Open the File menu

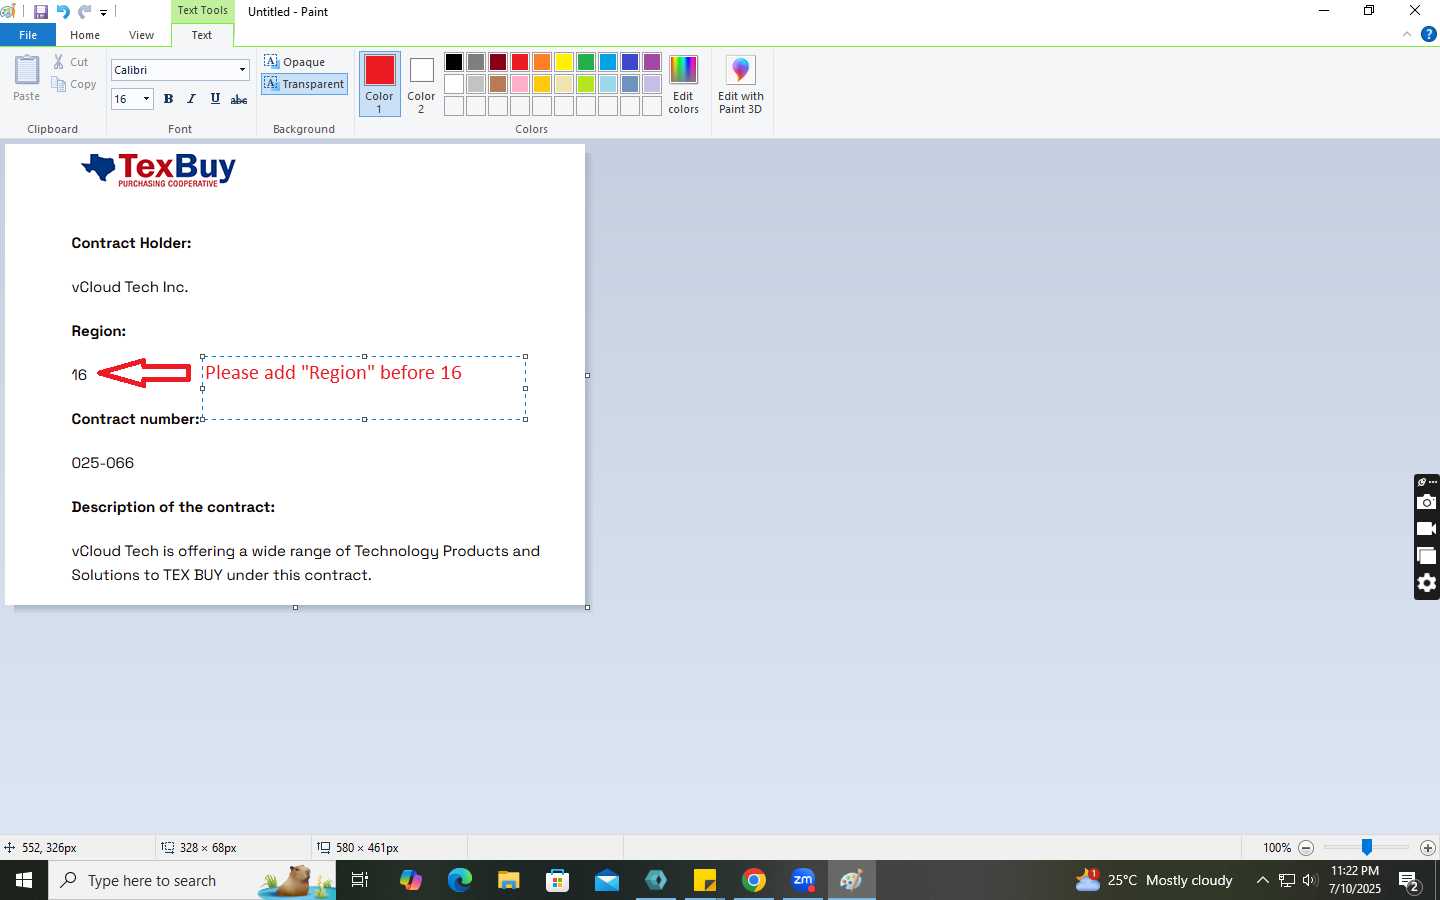(28, 35)
